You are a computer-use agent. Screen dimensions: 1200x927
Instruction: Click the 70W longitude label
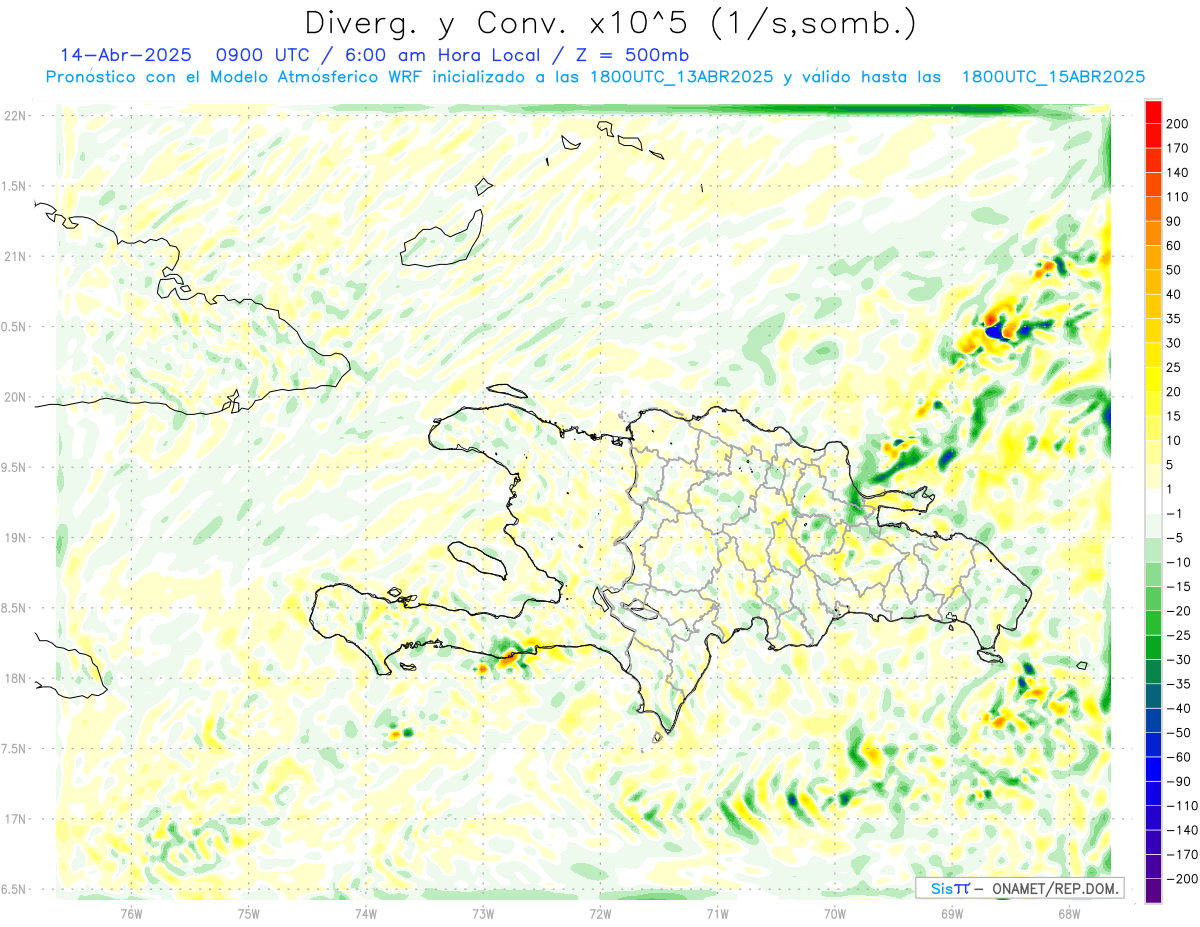pos(835,913)
